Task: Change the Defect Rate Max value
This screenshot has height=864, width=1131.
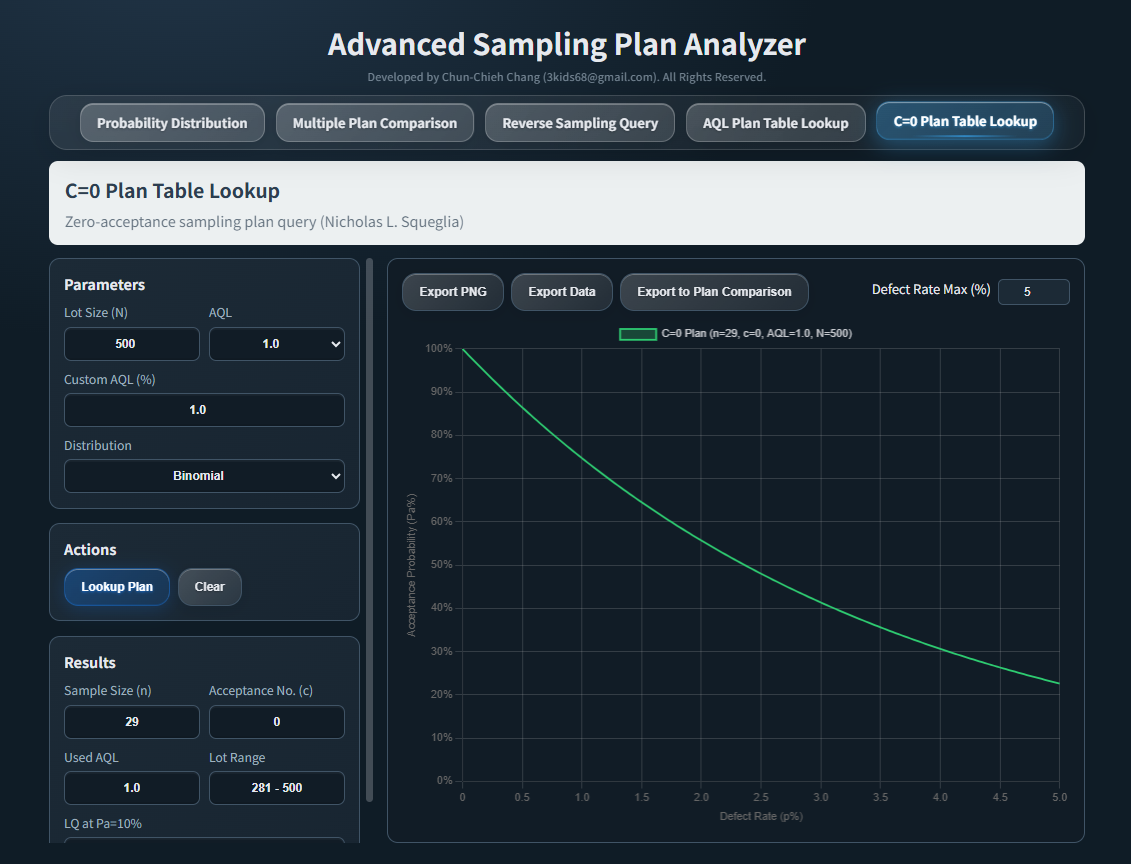Action: [x=1034, y=291]
